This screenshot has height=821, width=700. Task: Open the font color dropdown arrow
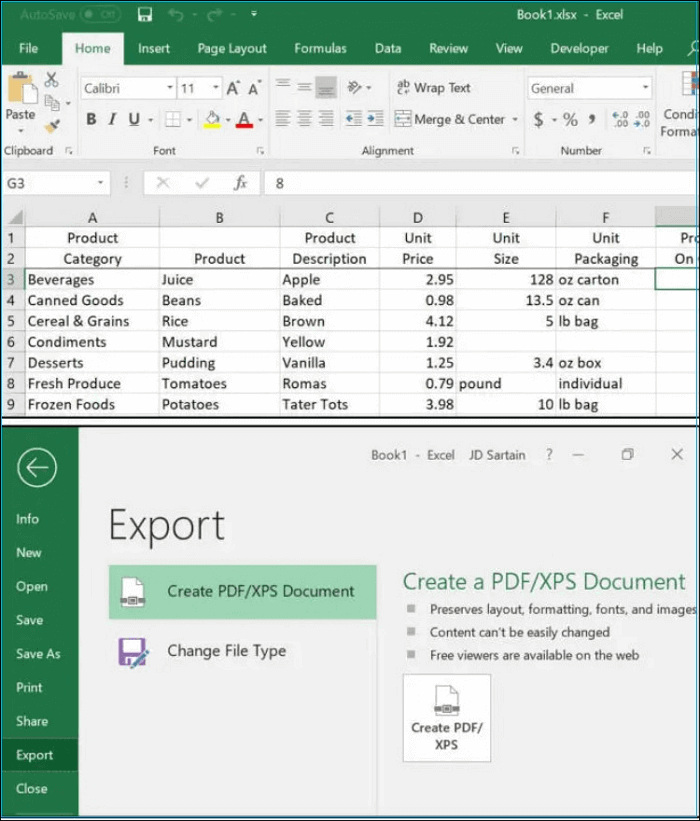[260, 120]
